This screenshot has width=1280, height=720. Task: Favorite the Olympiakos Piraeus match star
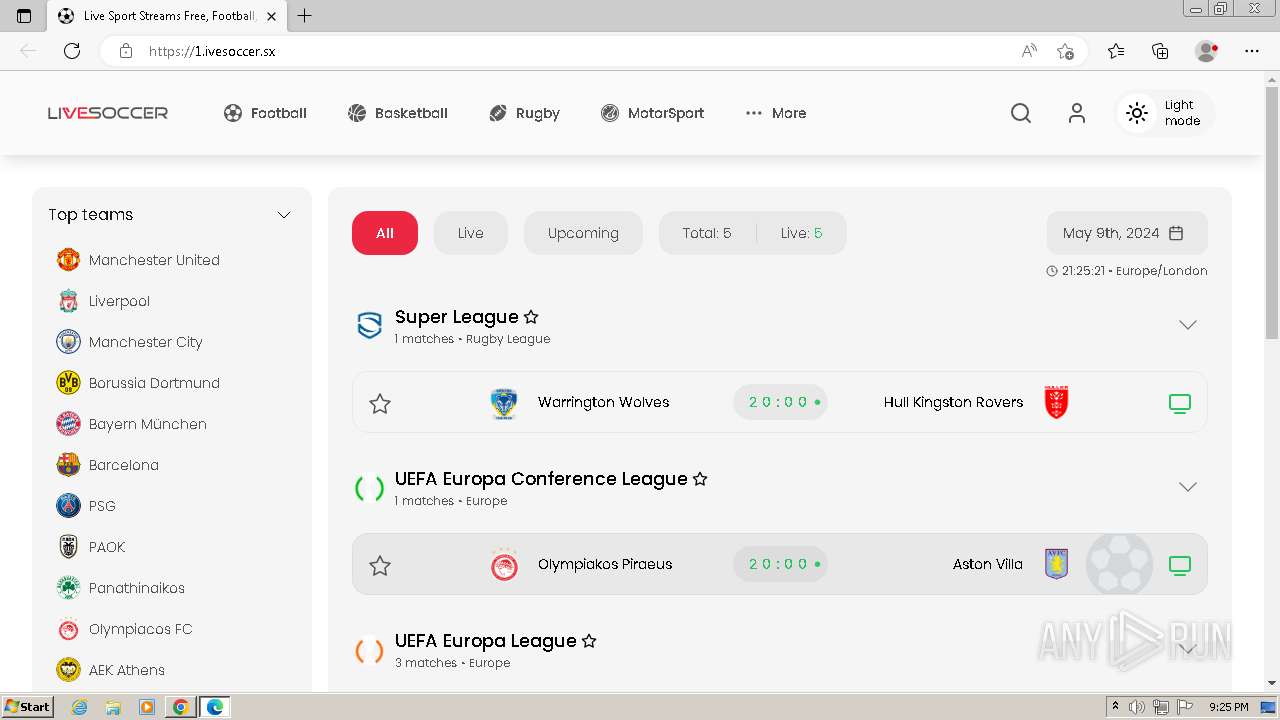pyautogui.click(x=380, y=565)
